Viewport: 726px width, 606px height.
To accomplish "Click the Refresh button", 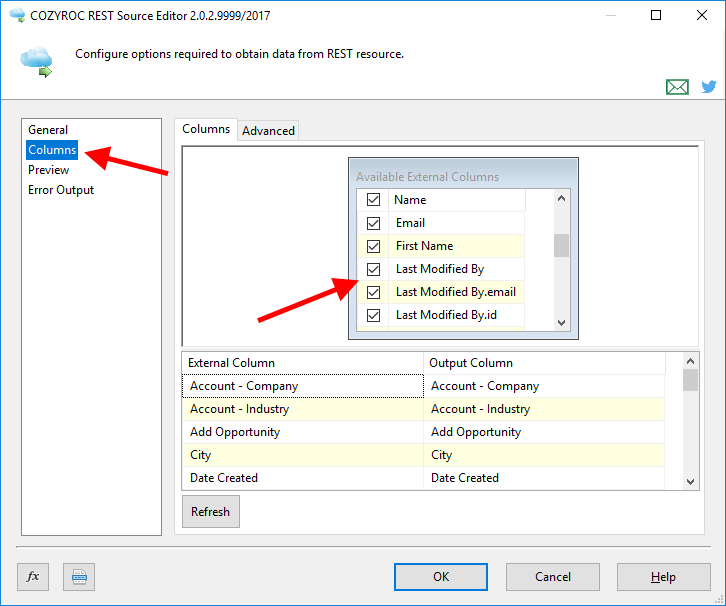I will (211, 512).
